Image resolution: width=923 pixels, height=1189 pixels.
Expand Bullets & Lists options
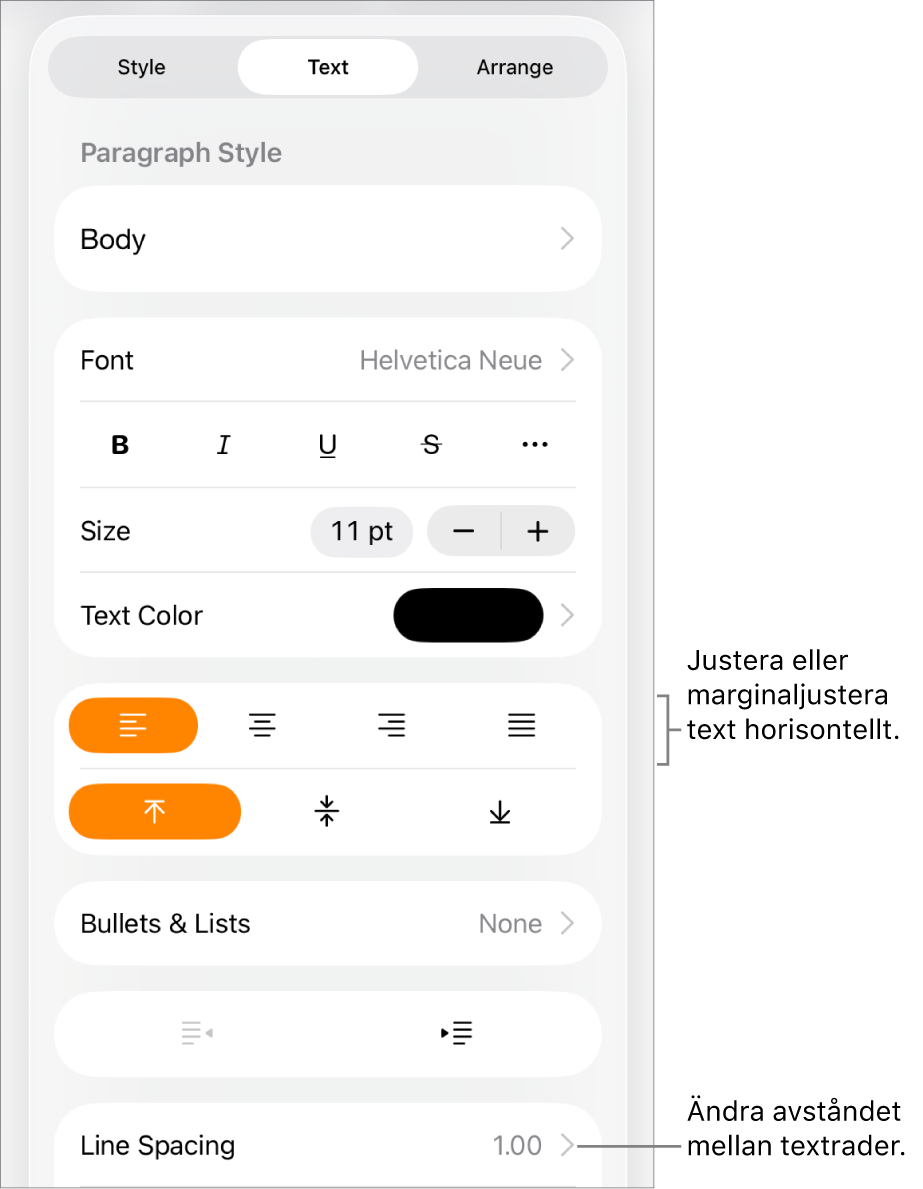(x=327, y=924)
